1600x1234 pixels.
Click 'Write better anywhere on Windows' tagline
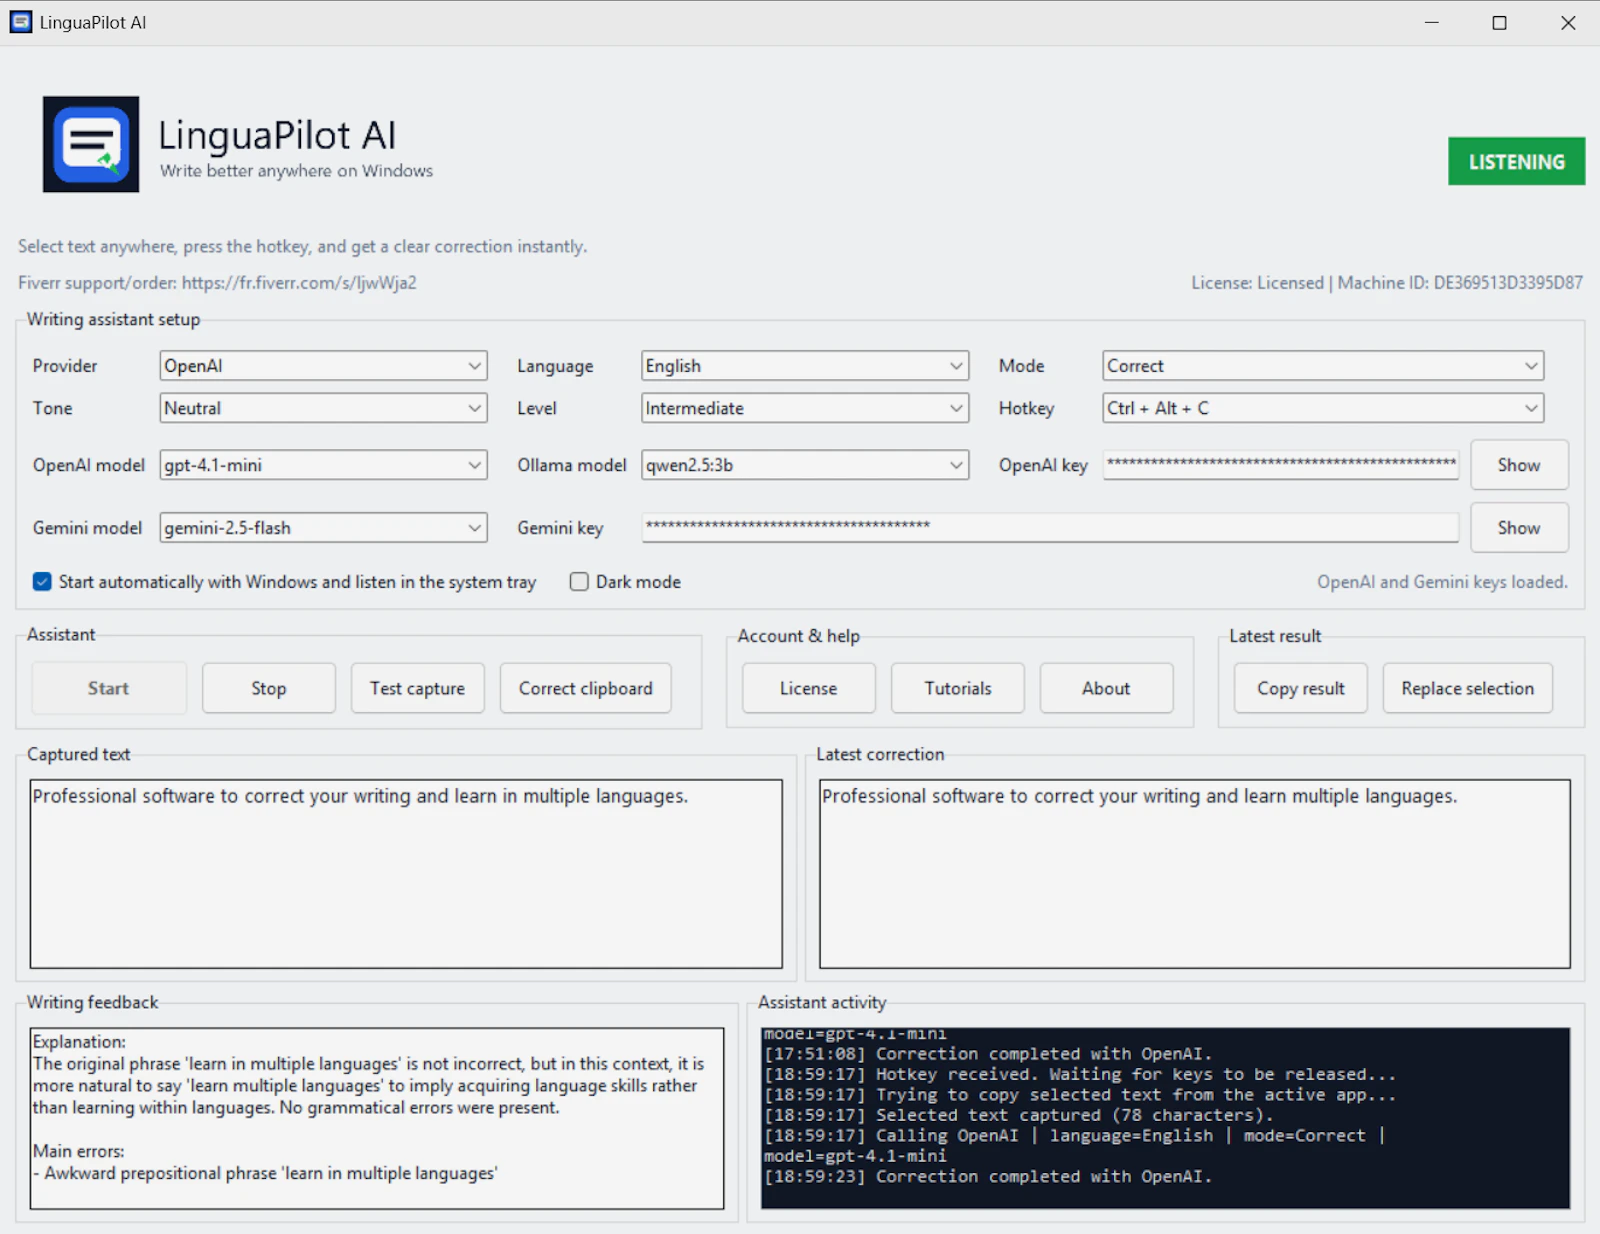click(297, 171)
